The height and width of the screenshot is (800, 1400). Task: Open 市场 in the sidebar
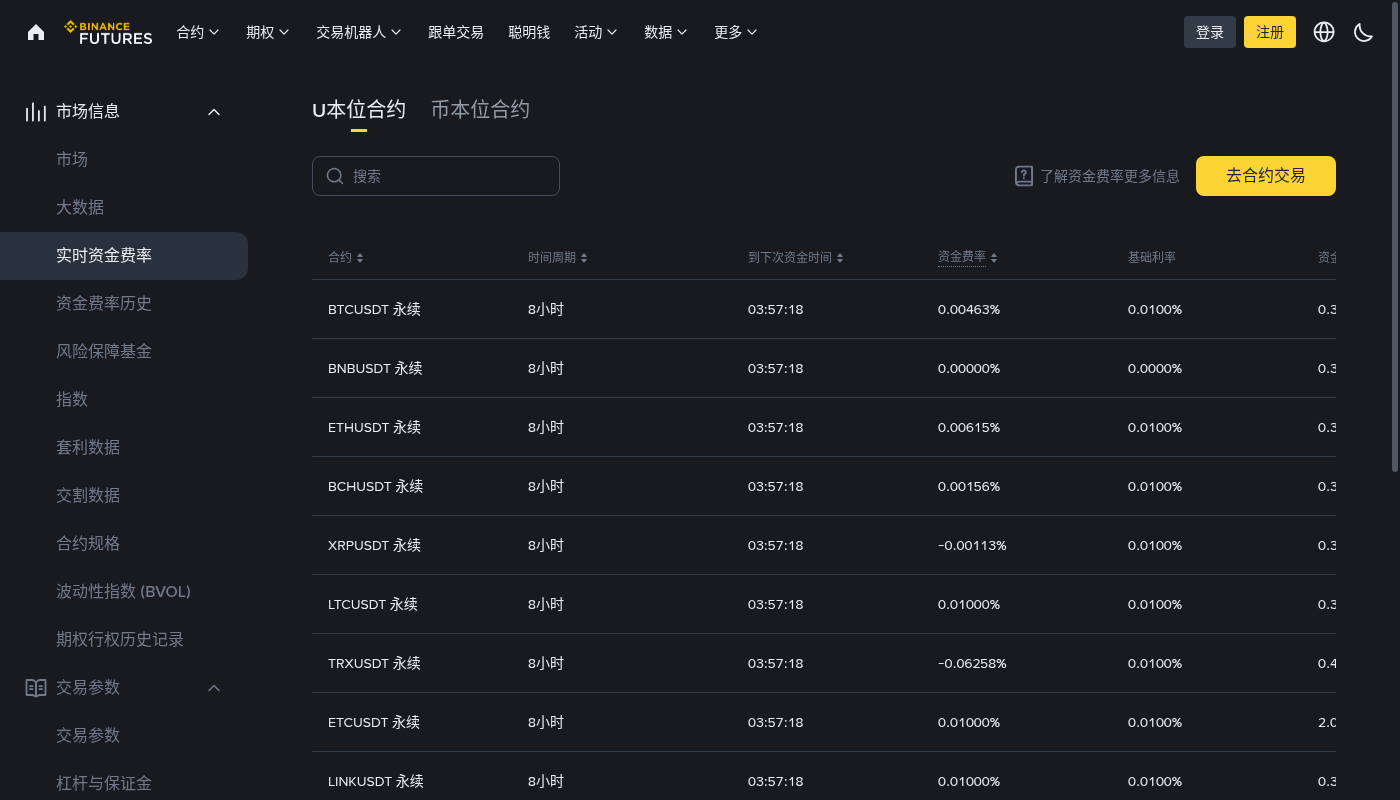72,160
